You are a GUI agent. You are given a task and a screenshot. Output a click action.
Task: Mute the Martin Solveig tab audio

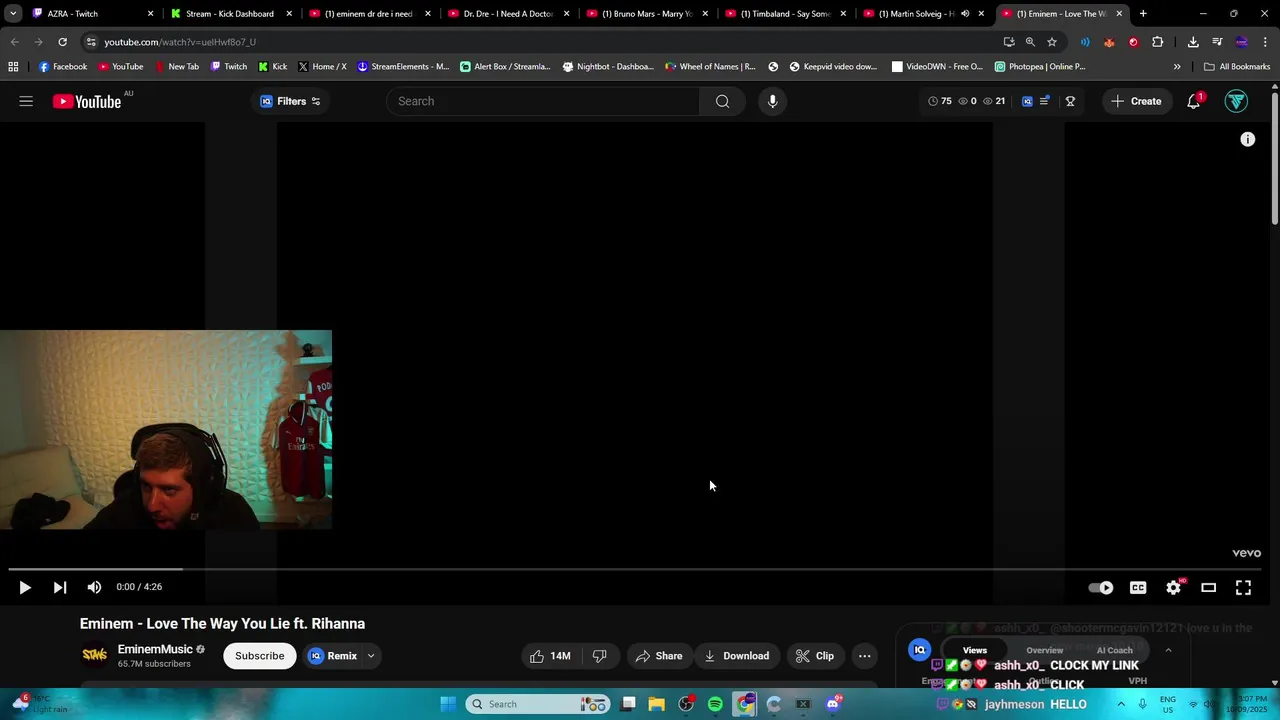tap(965, 14)
